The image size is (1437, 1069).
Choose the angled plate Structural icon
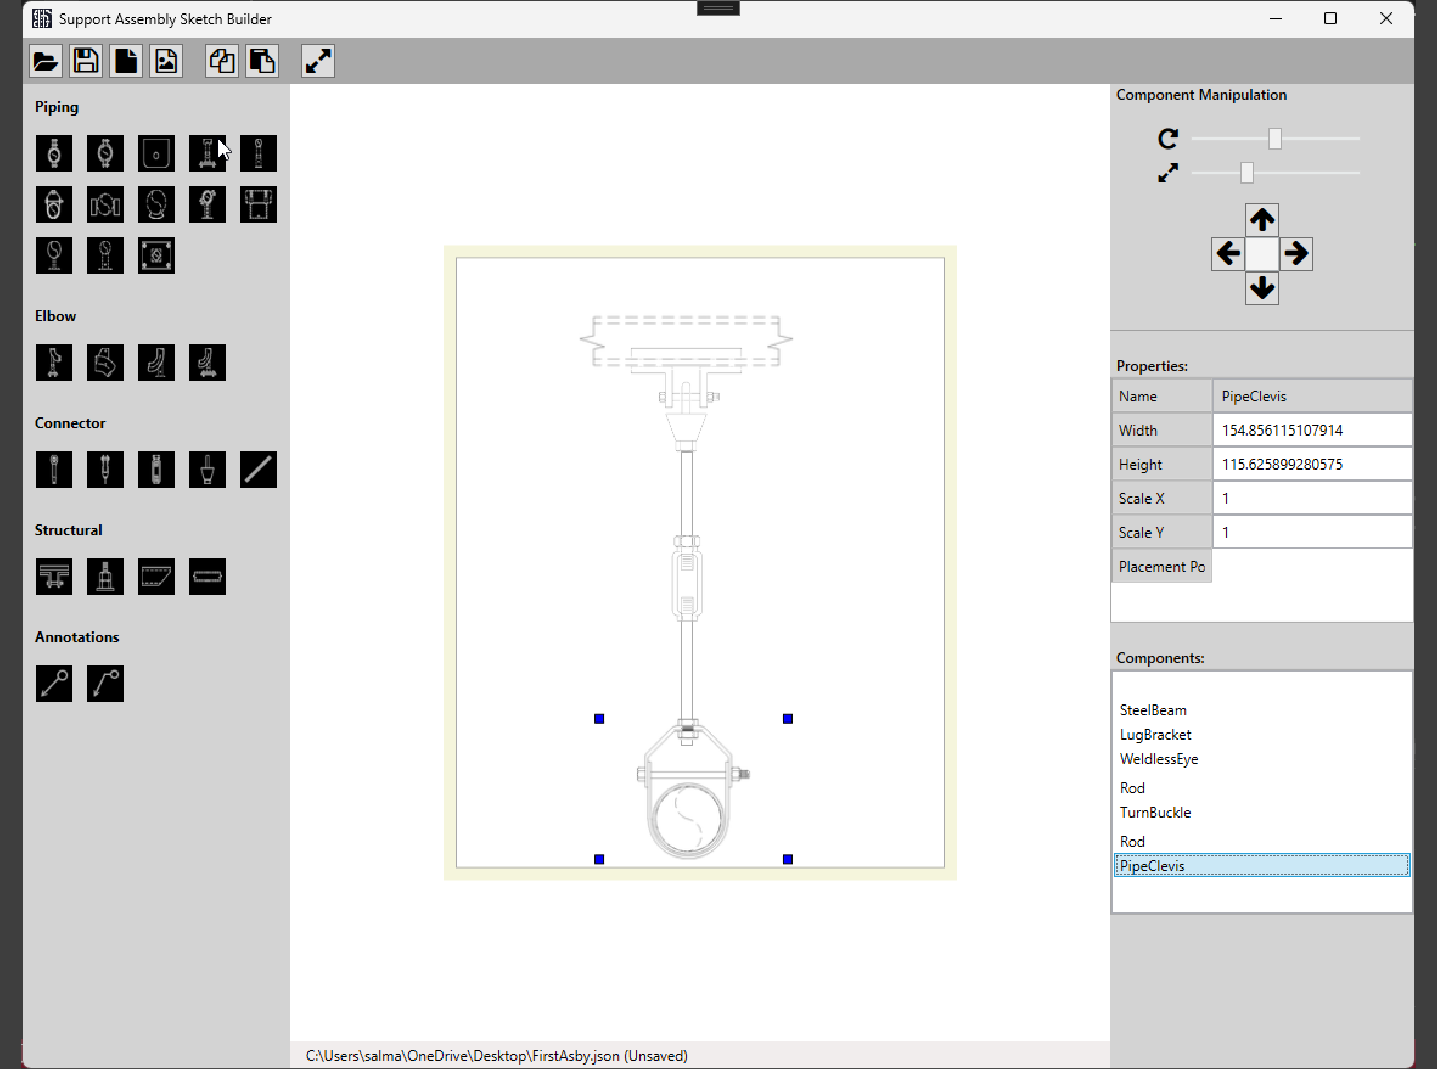pyautogui.click(x=156, y=577)
